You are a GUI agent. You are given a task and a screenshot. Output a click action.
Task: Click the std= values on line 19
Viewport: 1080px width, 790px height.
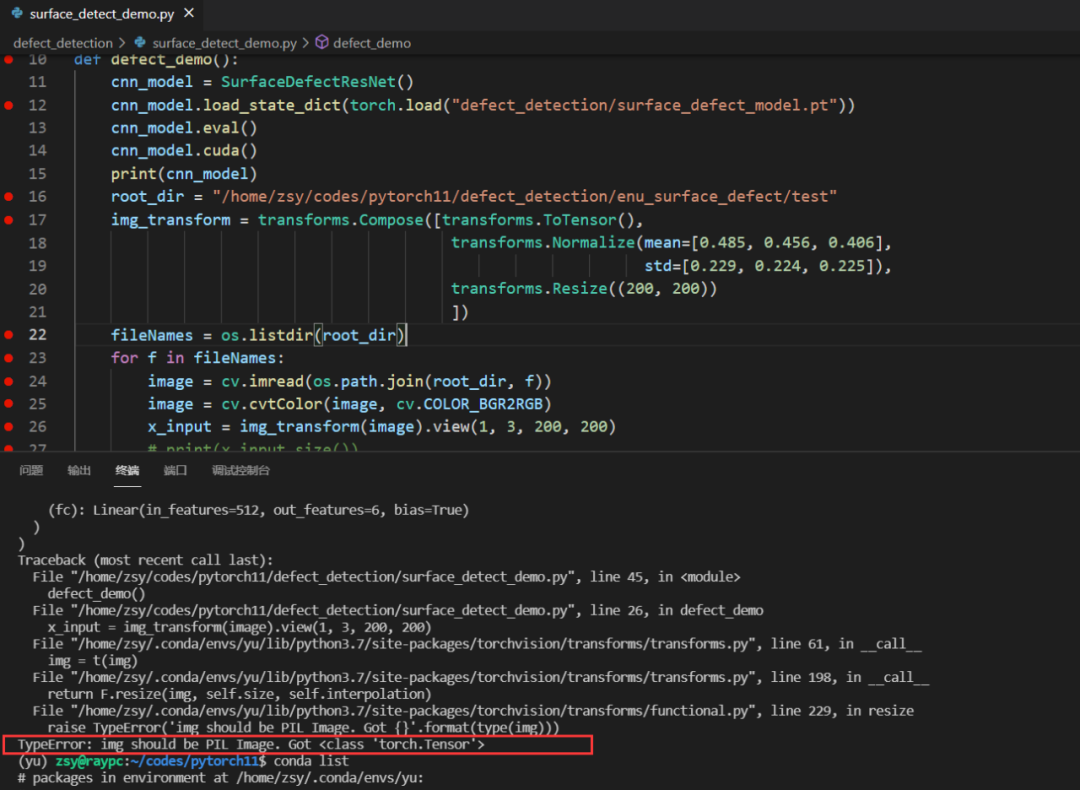pos(768,266)
